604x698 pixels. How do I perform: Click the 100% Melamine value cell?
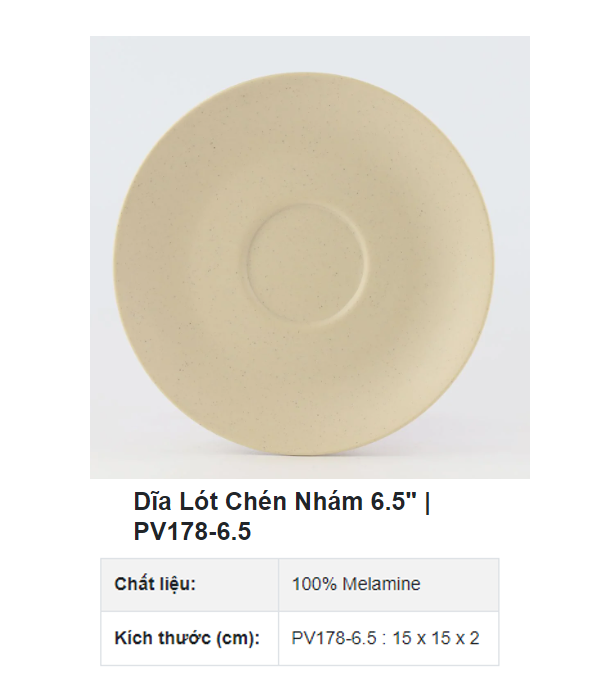point(389,584)
